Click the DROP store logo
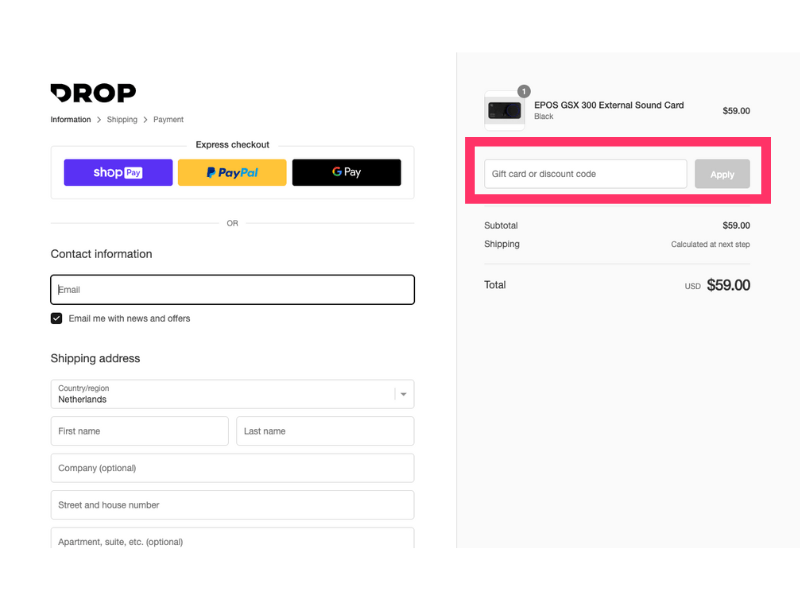The width and height of the screenshot is (800, 600). click(x=93, y=93)
